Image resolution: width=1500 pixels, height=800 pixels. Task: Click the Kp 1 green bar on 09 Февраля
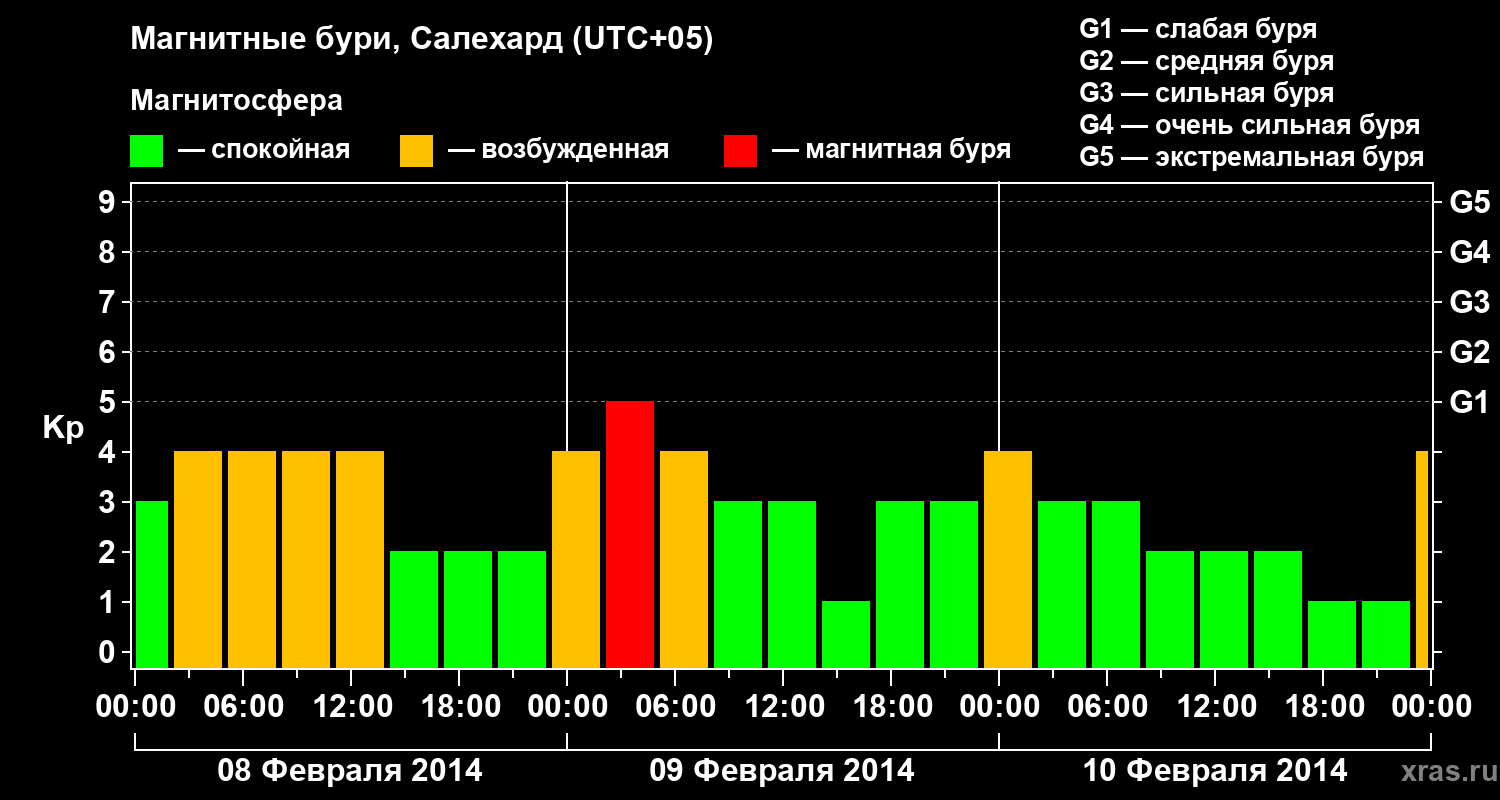846,634
